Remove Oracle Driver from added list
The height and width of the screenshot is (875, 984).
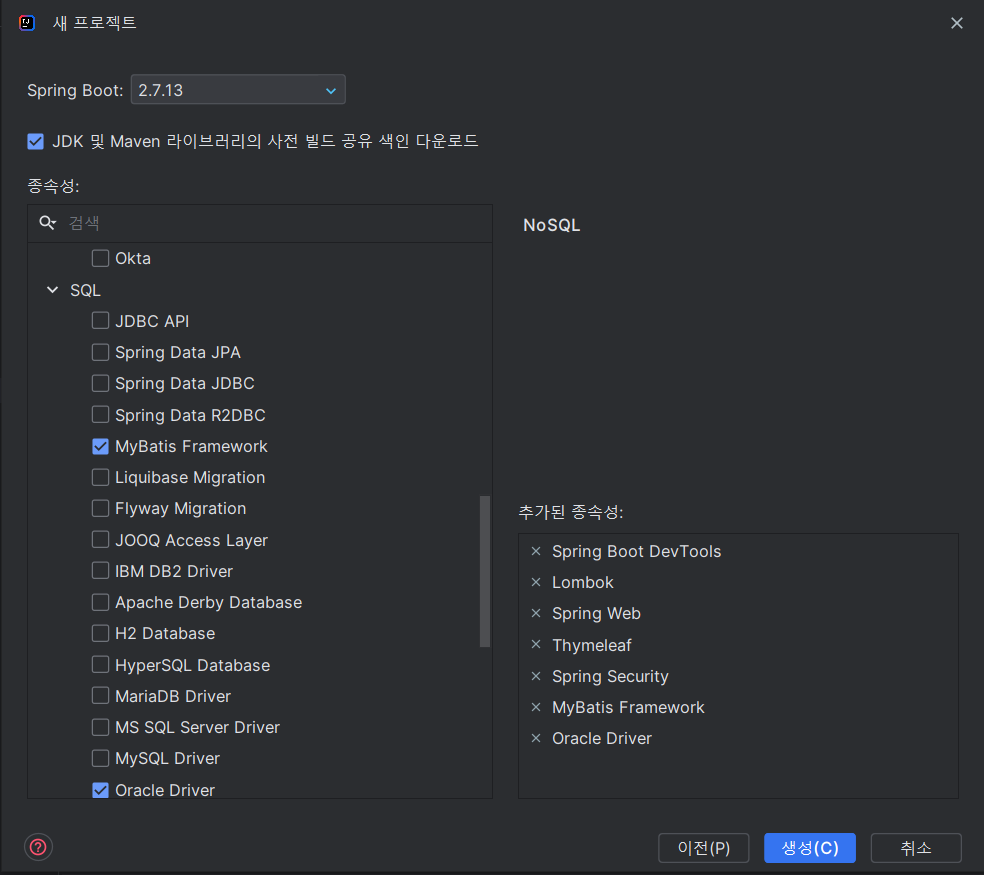click(536, 738)
